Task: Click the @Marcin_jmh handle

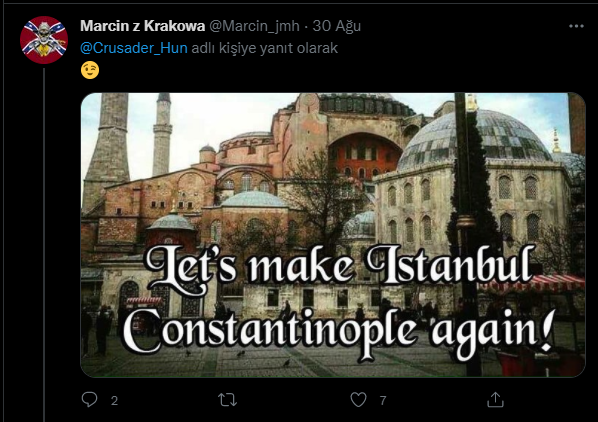Action: 254,26
